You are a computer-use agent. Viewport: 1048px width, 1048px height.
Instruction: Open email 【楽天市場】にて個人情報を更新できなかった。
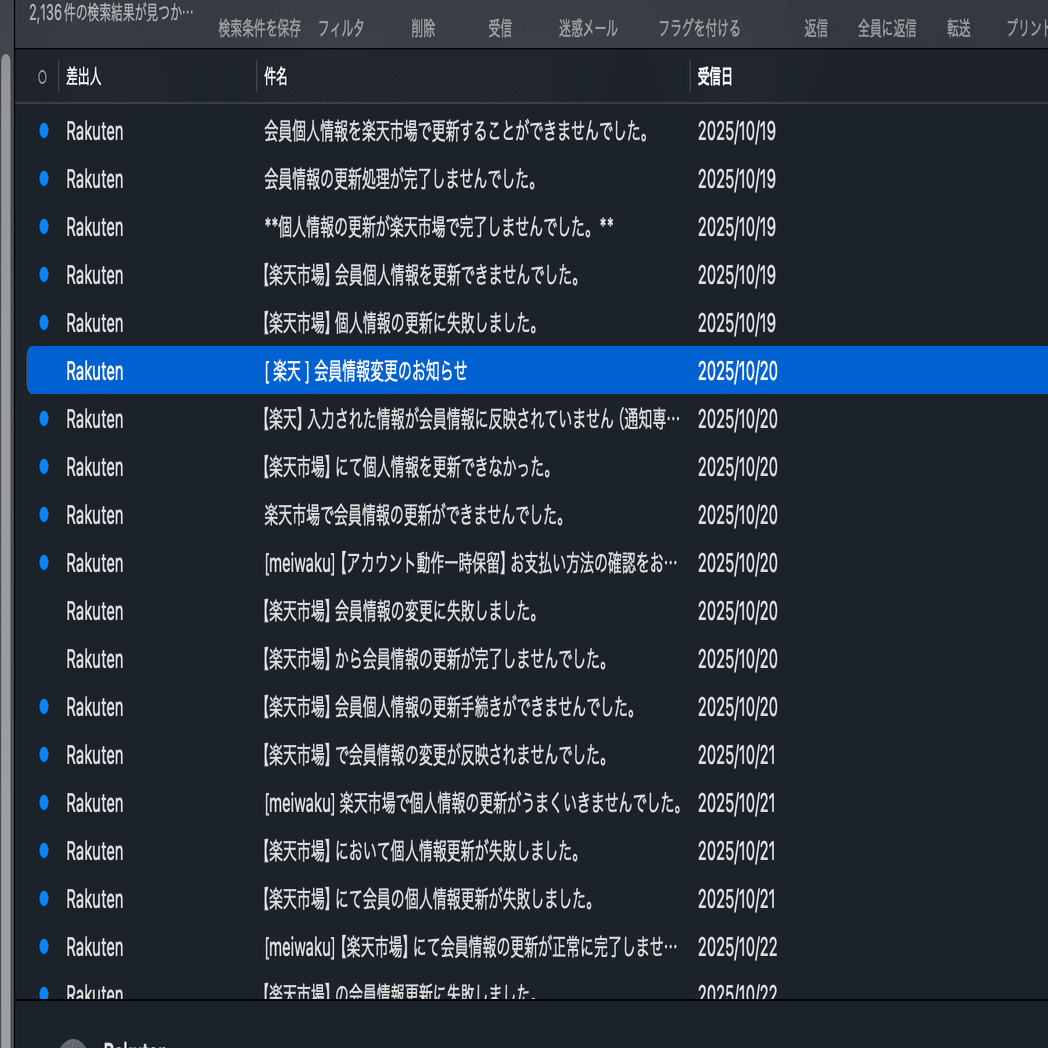click(537, 467)
